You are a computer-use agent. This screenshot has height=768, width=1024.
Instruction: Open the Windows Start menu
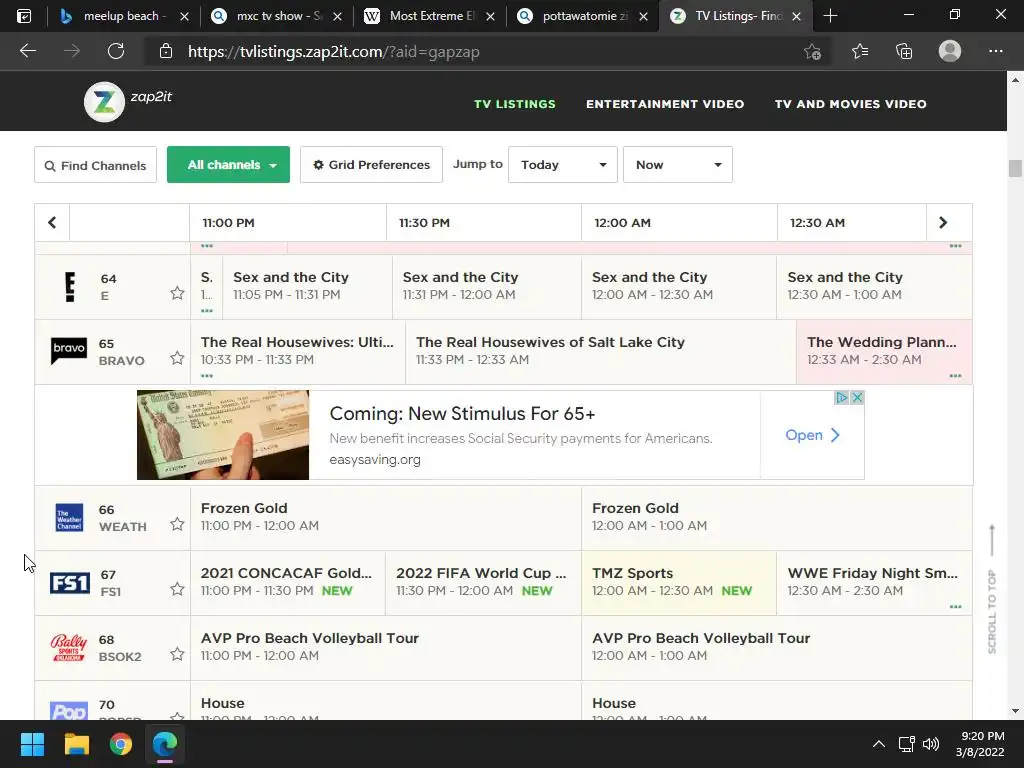pyautogui.click(x=32, y=744)
